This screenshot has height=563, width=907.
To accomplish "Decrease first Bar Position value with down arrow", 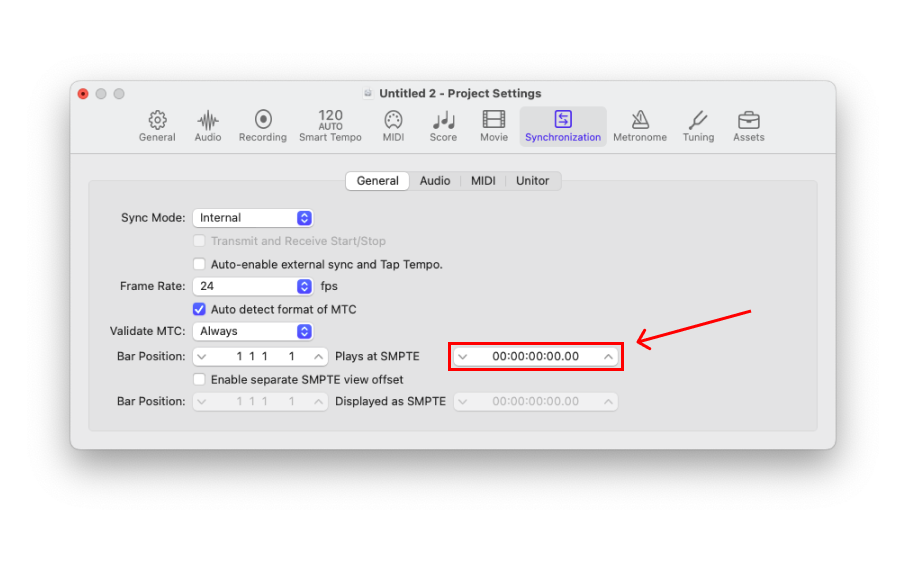I will tap(202, 356).
